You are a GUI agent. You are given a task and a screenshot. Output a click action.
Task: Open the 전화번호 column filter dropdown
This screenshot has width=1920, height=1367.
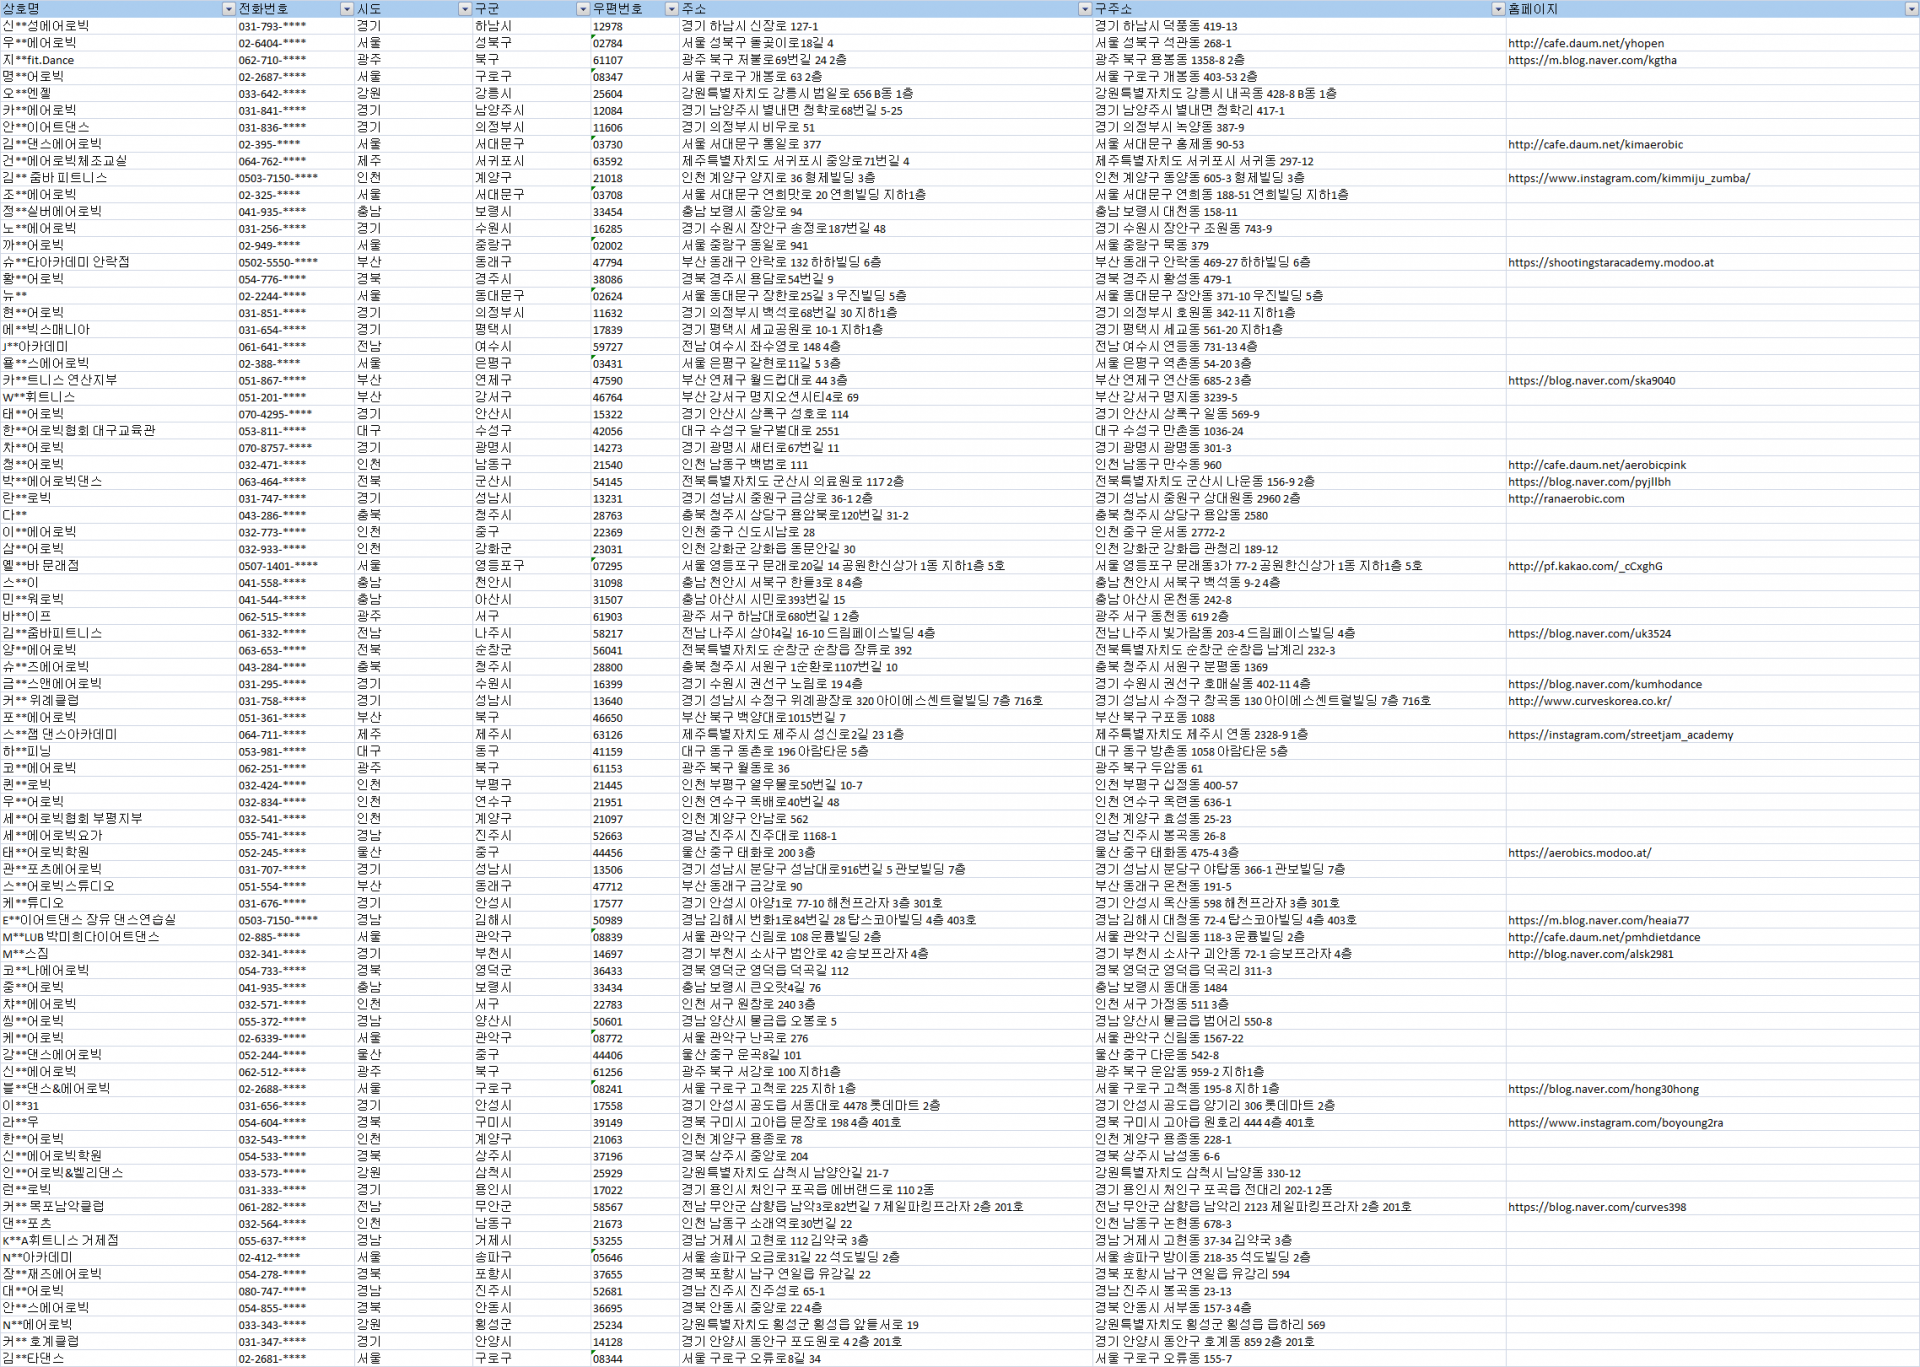coord(347,9)
